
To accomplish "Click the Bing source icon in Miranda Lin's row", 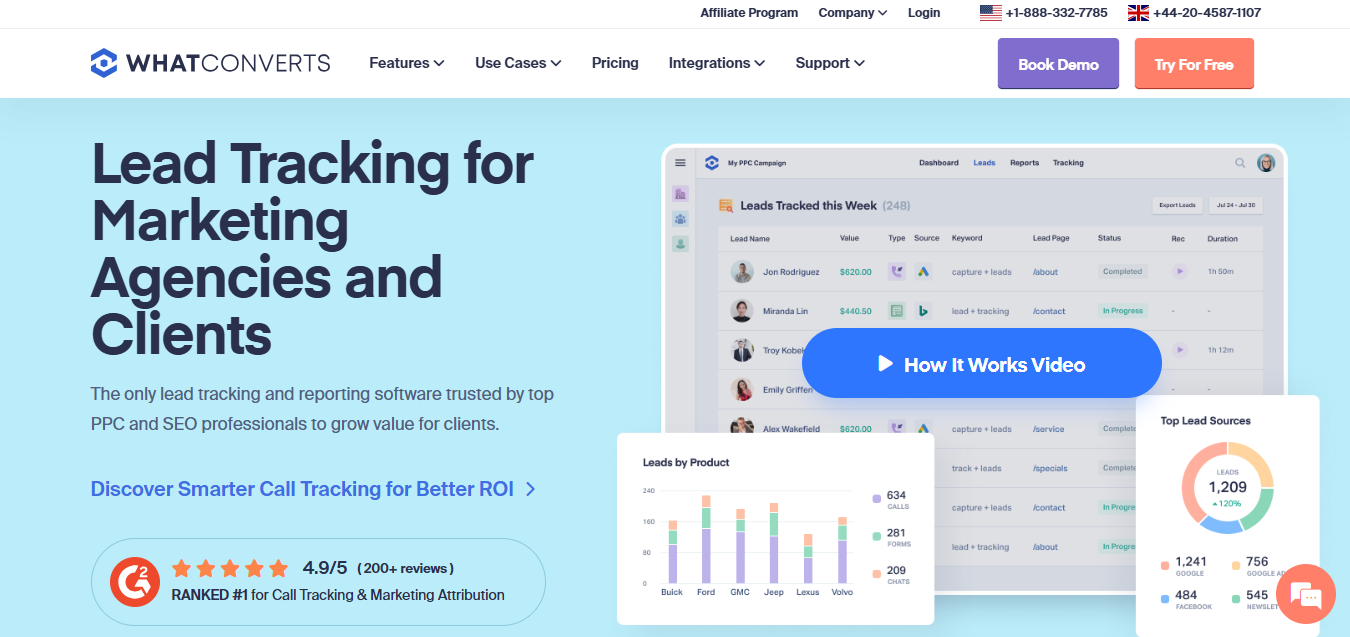I will pos(924,311).
